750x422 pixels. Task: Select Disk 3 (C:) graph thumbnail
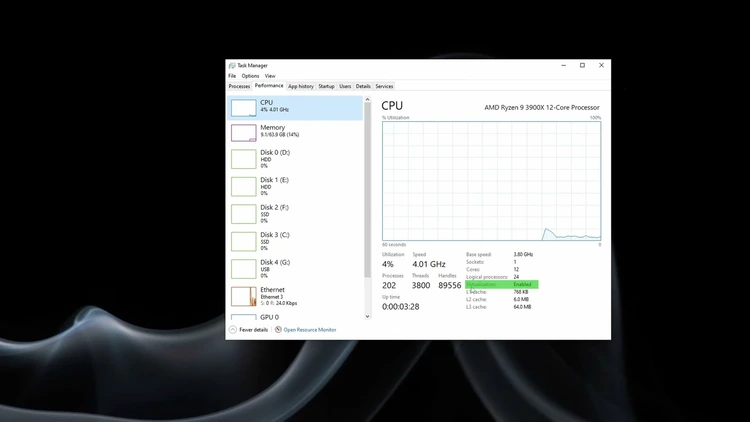click(x=243, y=242)
